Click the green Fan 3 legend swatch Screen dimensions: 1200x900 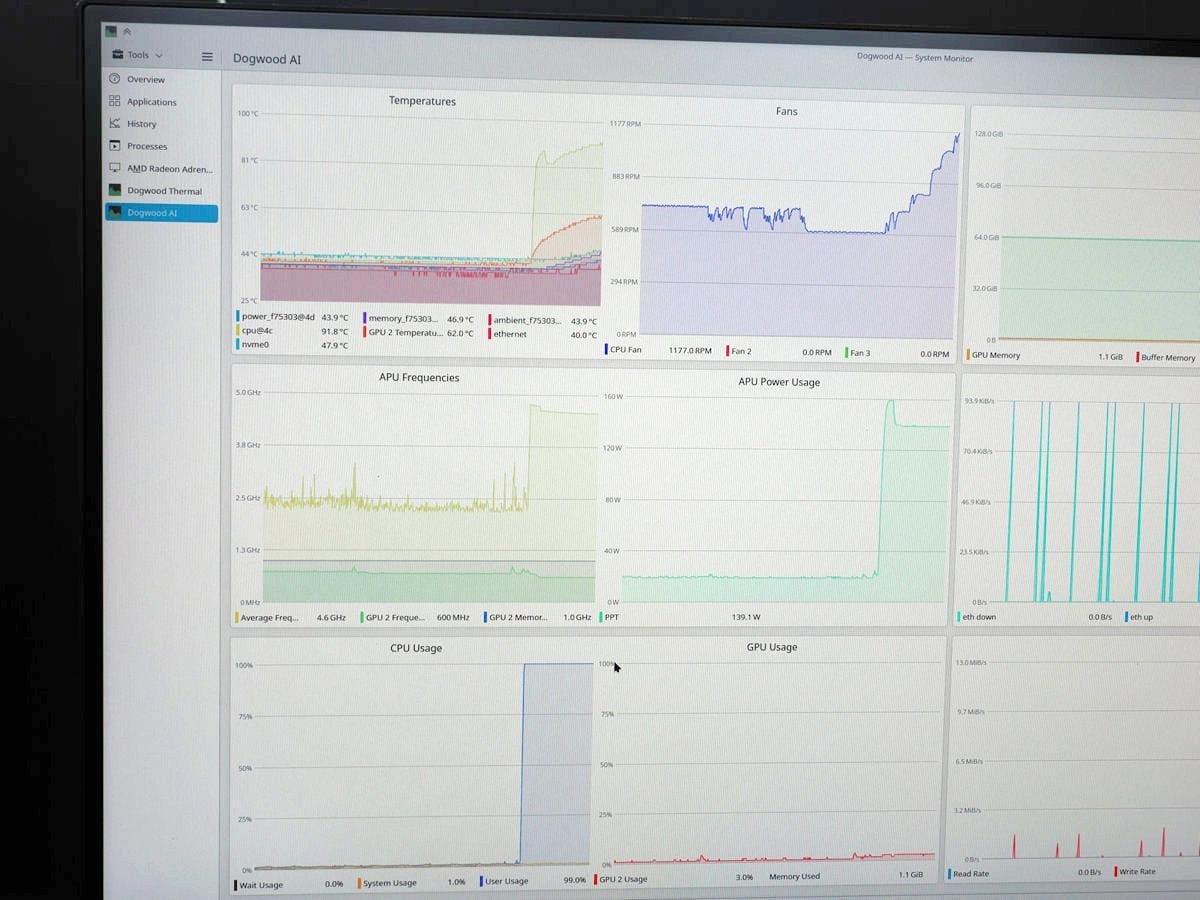click(847, 353)
